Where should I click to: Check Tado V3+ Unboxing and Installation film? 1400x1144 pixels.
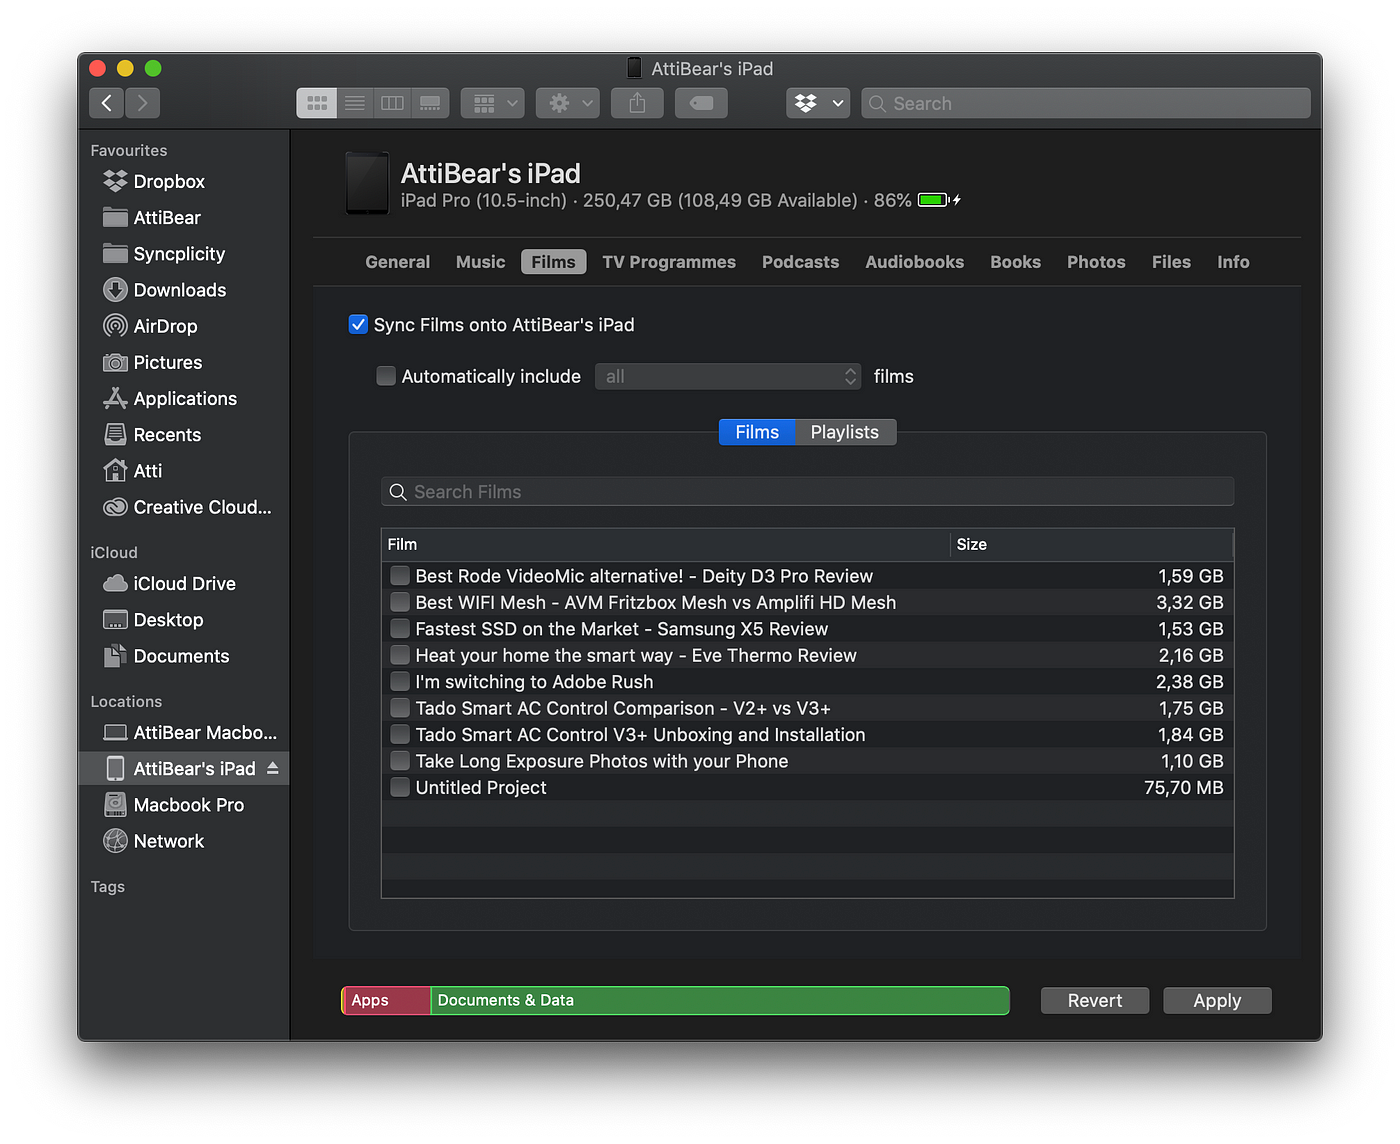pos(400,735)
